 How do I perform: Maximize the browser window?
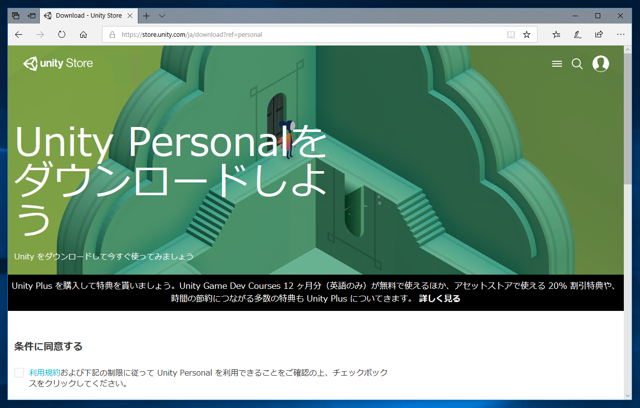[598, 16]
